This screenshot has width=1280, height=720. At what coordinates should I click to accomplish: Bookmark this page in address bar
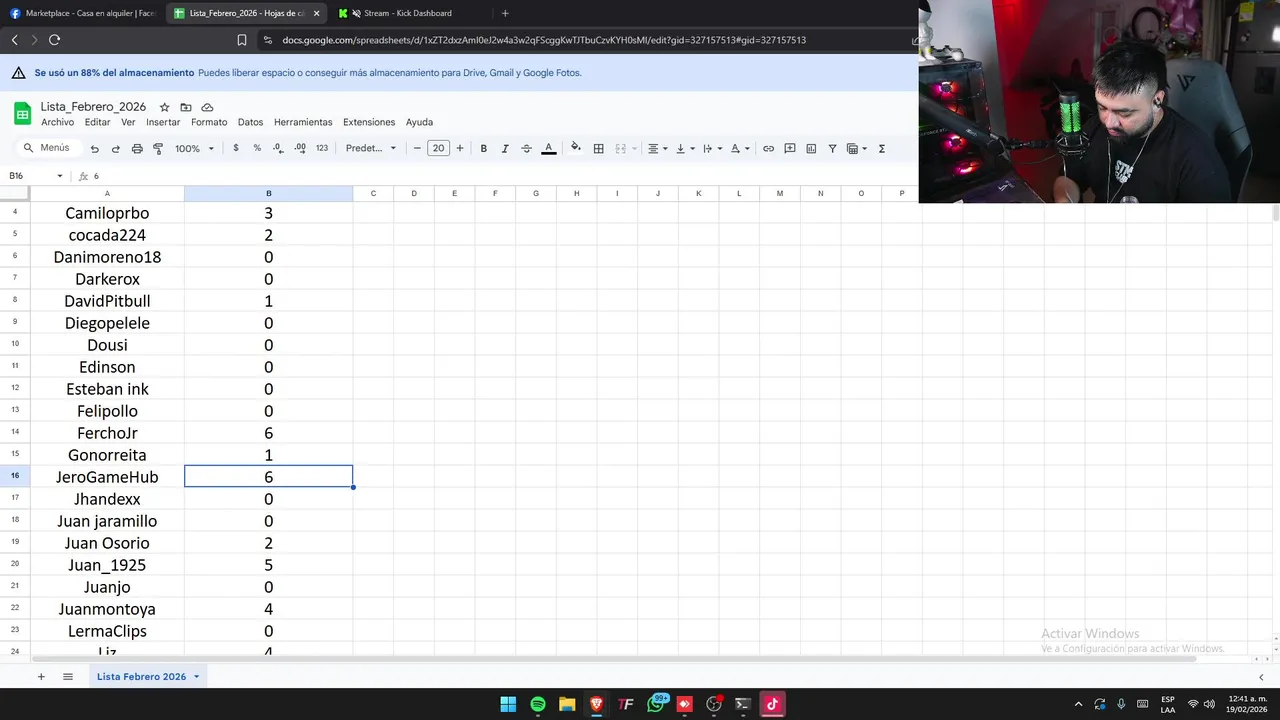click(x=242, y=40)
